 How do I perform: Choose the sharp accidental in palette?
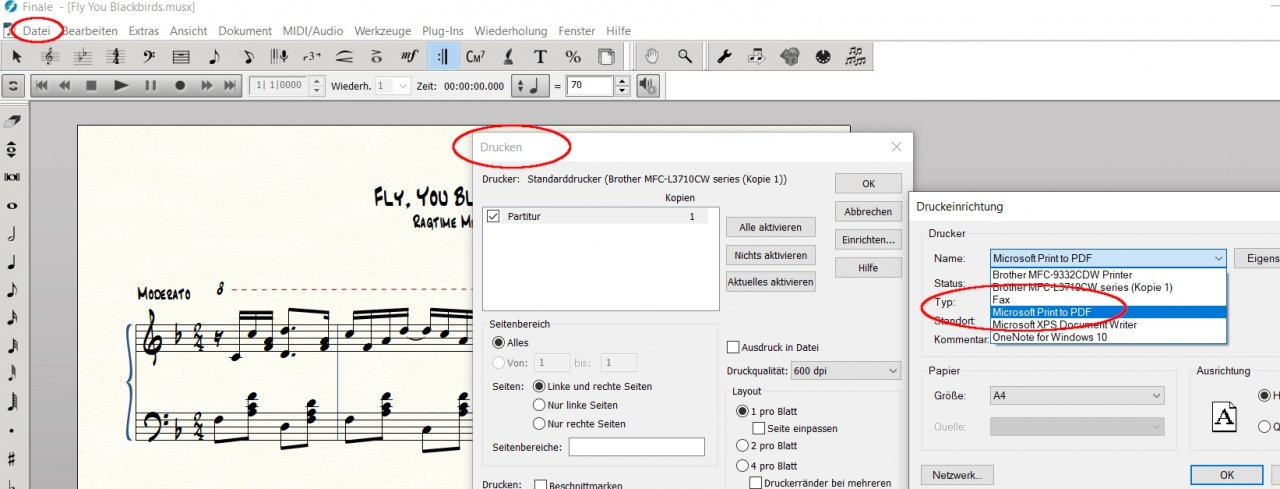coord(12,459)
